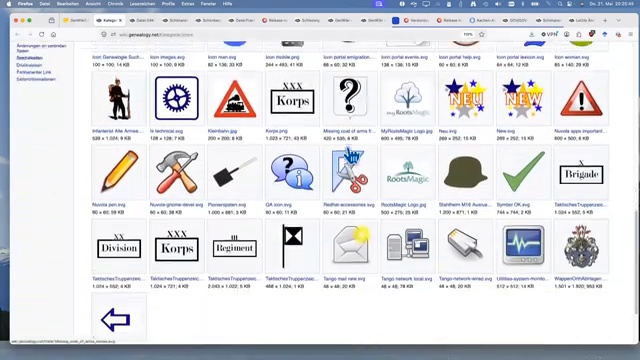Open the Ansicht menu

click(x=93, y=4)
